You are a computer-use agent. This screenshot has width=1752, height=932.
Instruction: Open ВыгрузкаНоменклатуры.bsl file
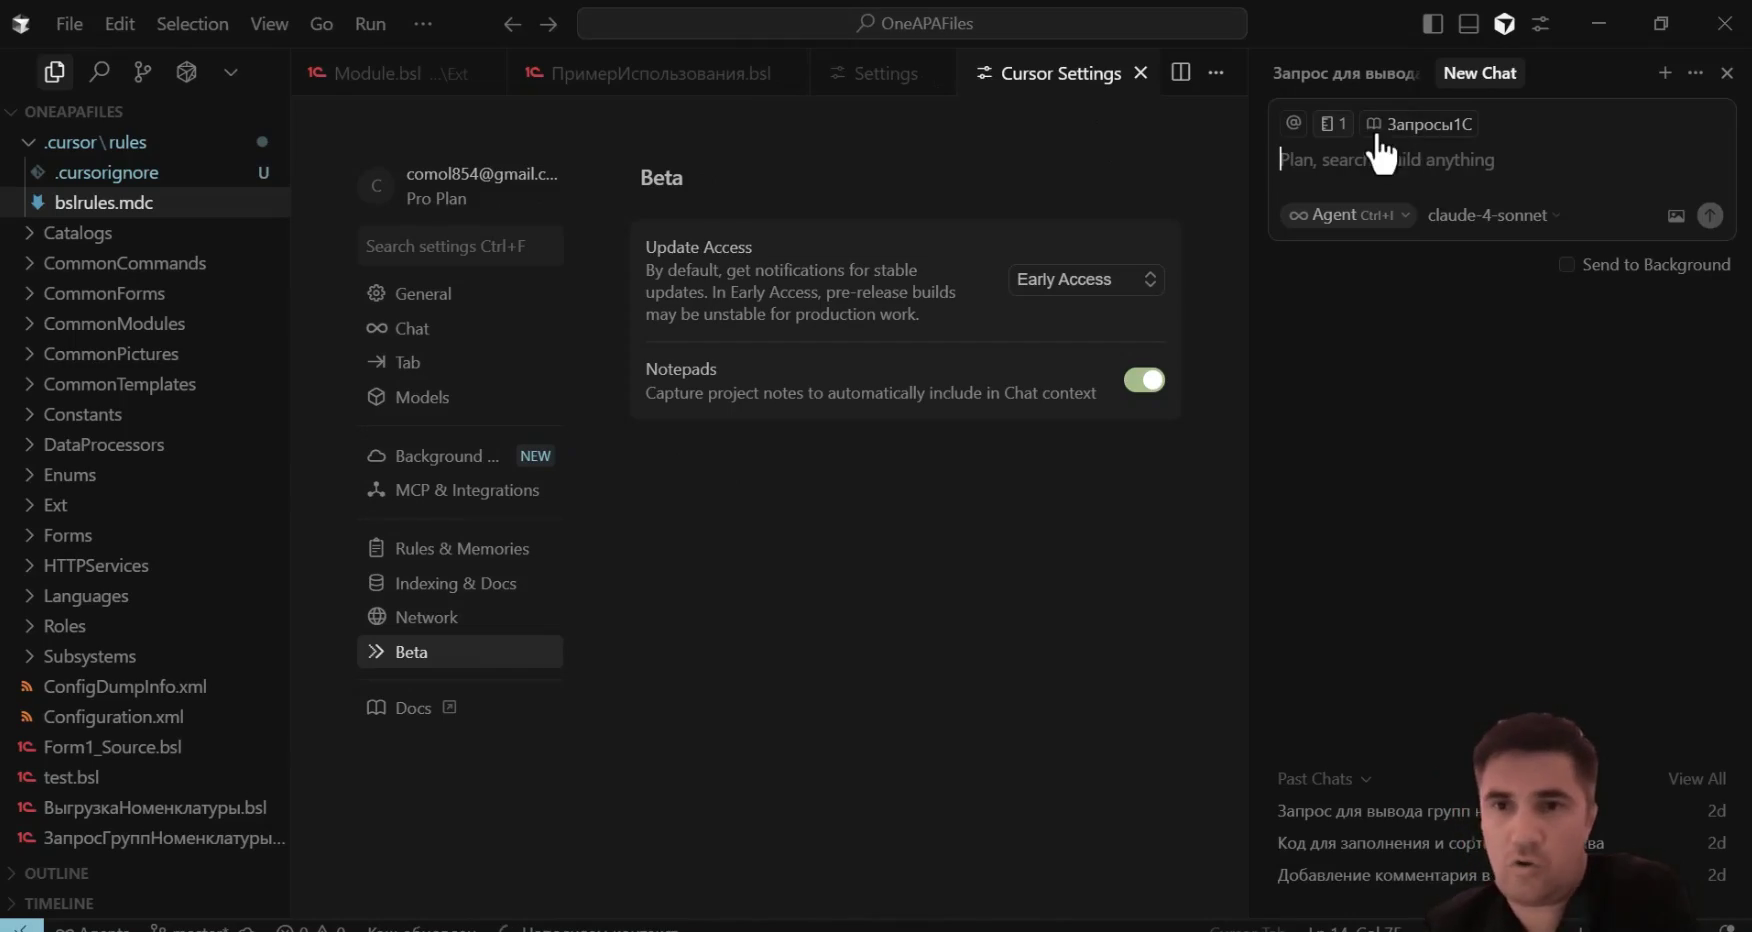tap(145, 808)
